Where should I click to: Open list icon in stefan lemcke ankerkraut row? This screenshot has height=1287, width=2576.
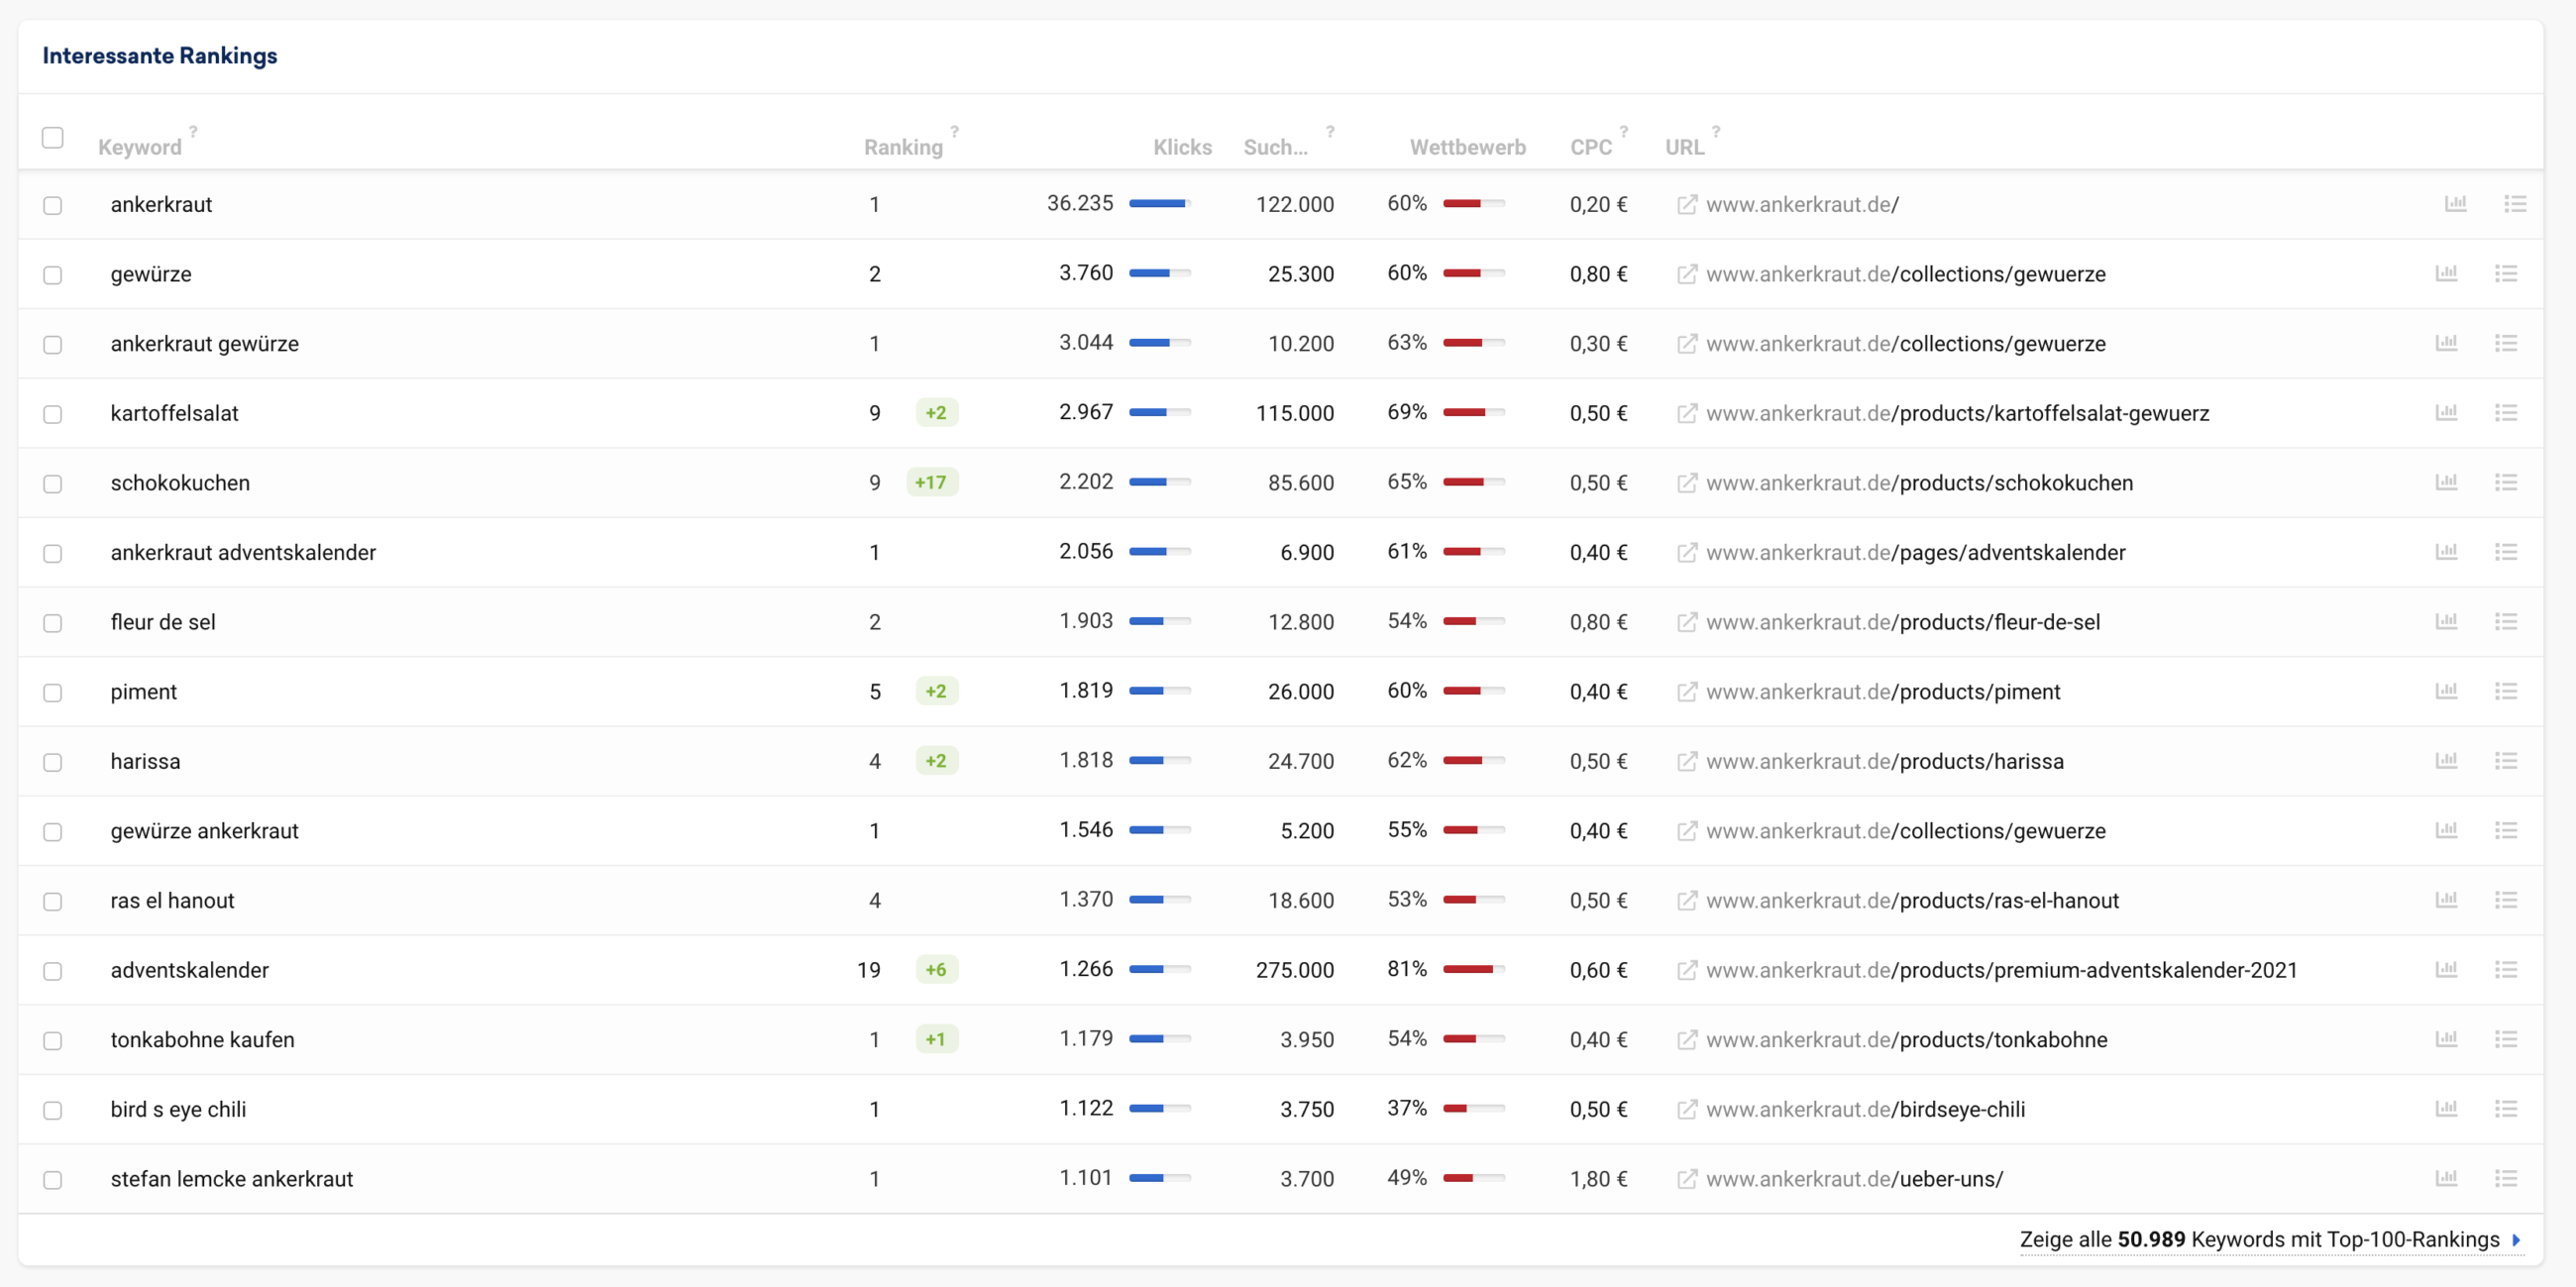tap(2505, 1178)
